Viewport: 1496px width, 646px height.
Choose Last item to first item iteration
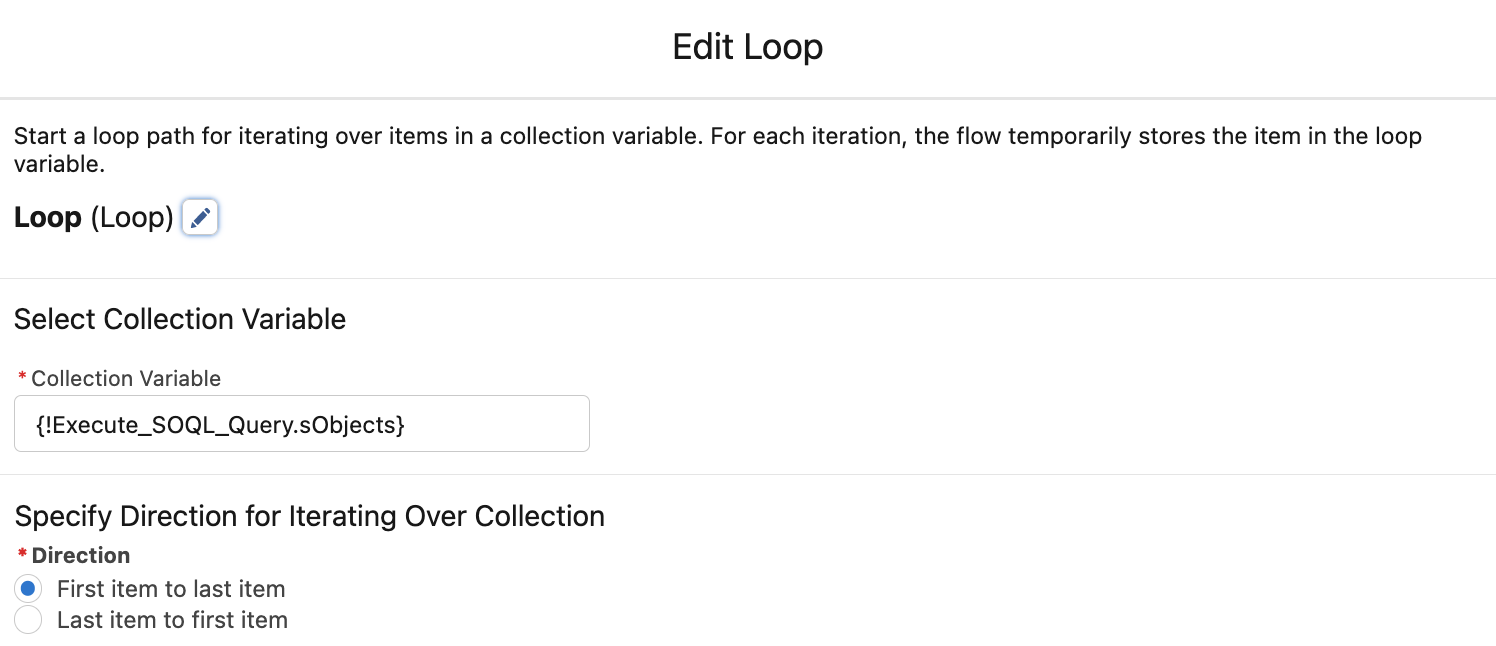28,620
